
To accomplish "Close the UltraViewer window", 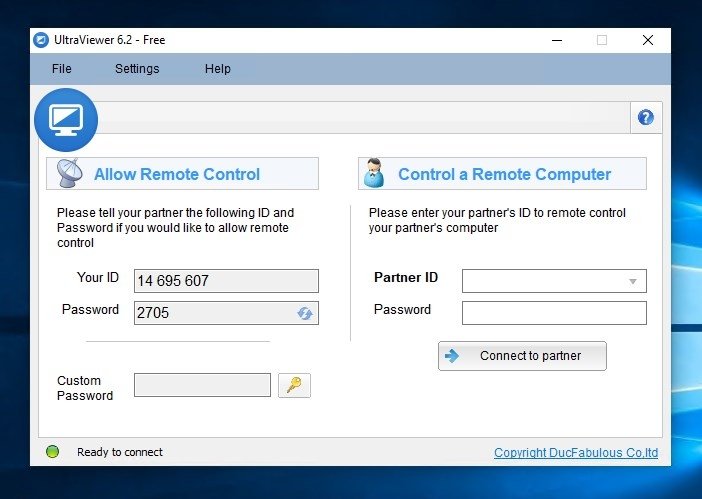I will tap(647, 40).
